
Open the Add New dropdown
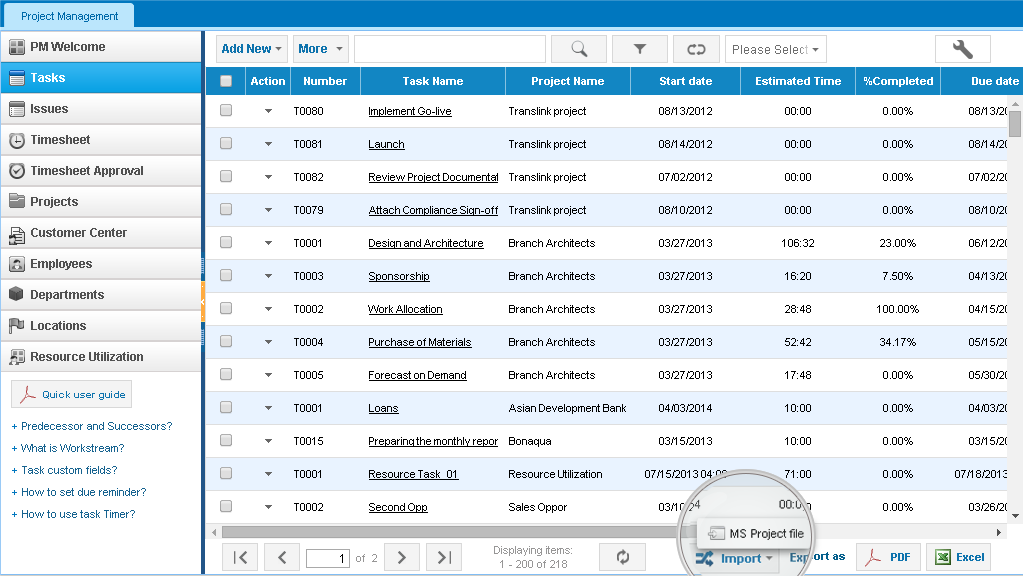point(252,49)
